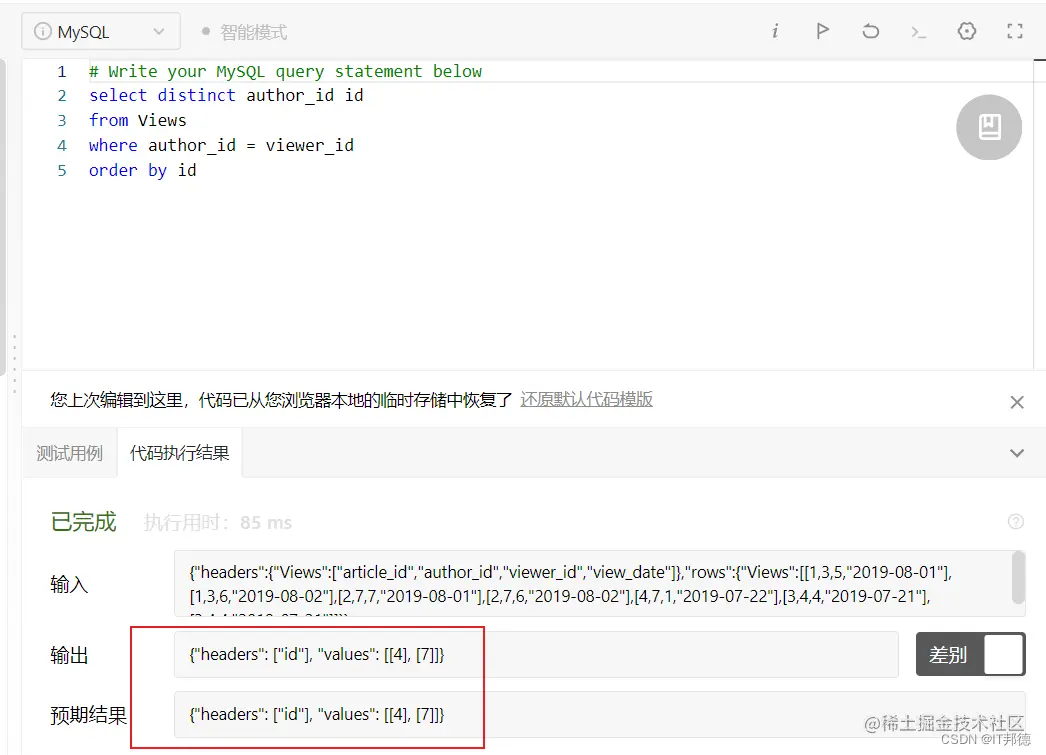Reset code with the restore arrow icon

(x=870, y=31)
